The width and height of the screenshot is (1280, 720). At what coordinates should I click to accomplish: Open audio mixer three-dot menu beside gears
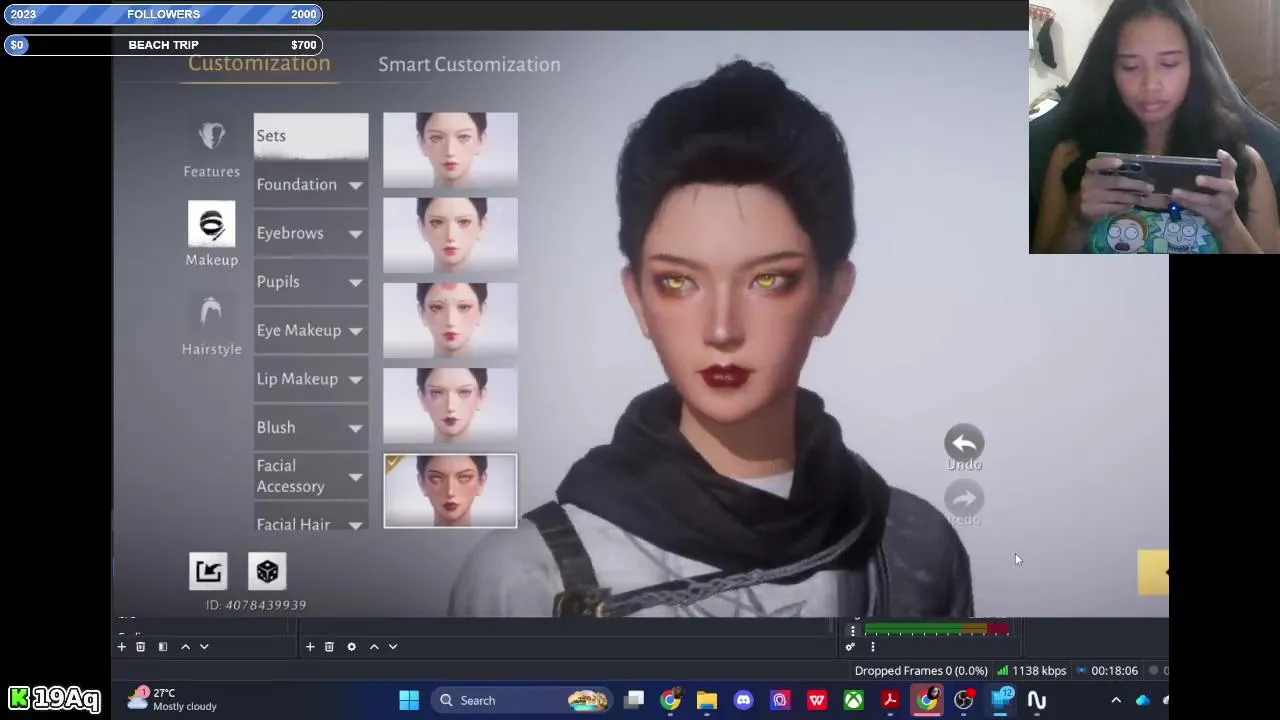coord(872,647)
